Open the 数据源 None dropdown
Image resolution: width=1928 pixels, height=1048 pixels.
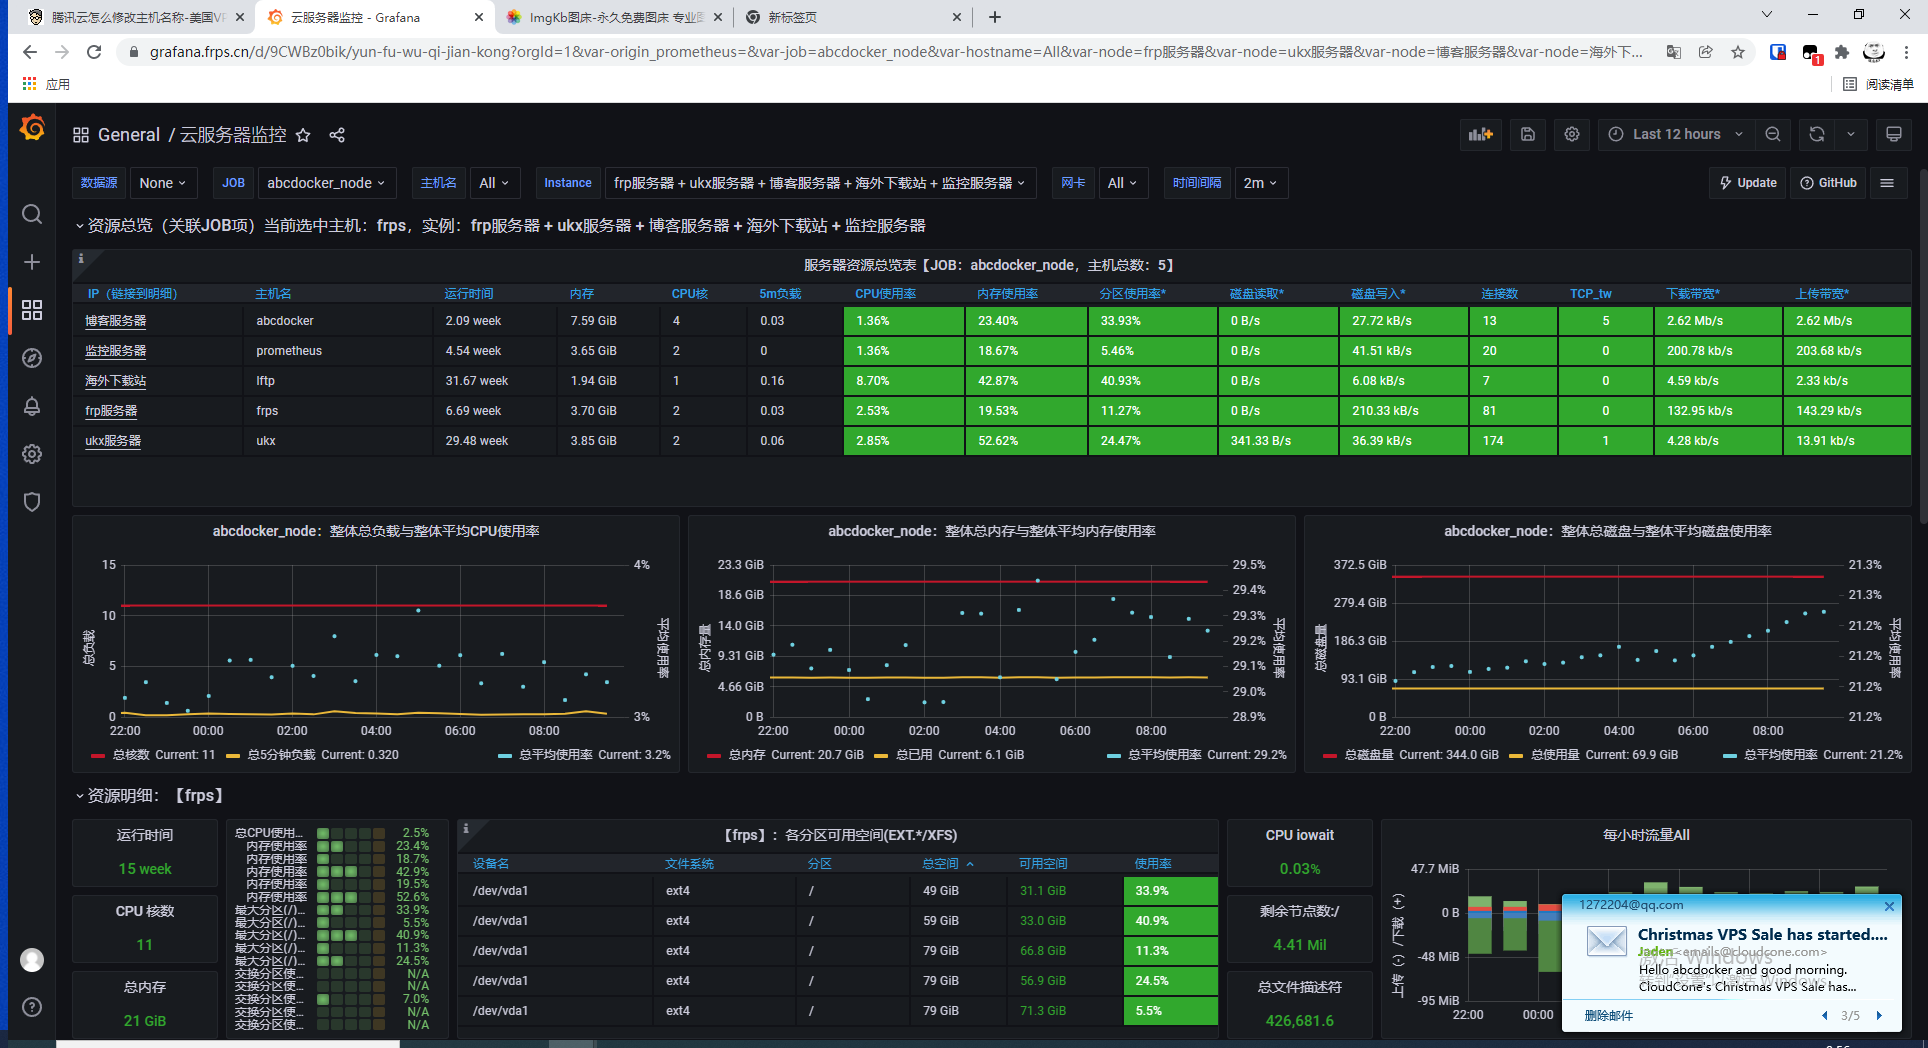(162, 183)
